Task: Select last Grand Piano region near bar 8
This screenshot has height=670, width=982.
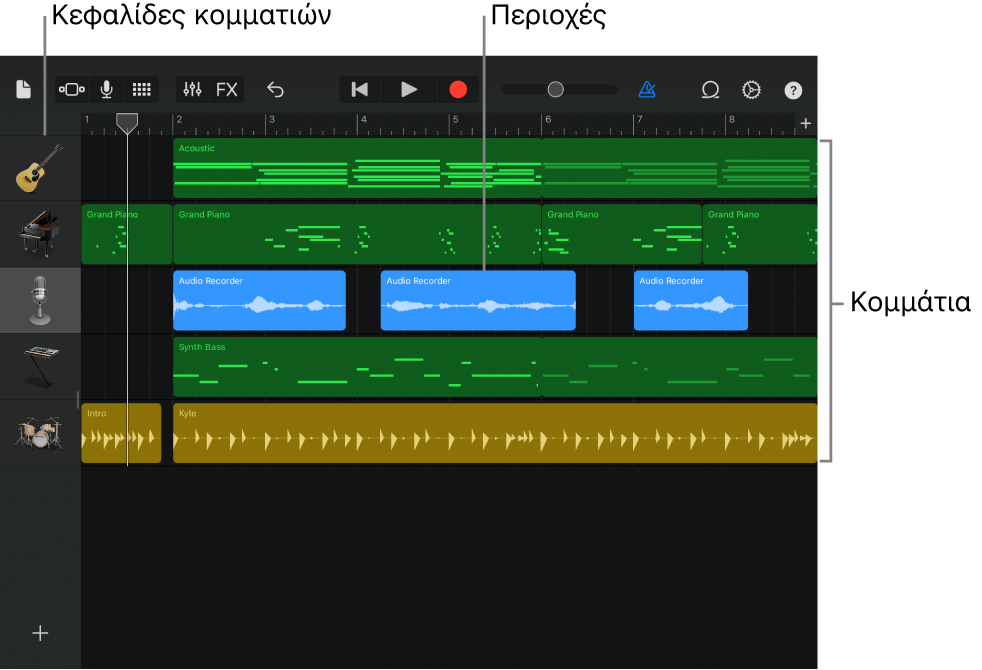Action: pyautogui.click(x=760, y=234)
